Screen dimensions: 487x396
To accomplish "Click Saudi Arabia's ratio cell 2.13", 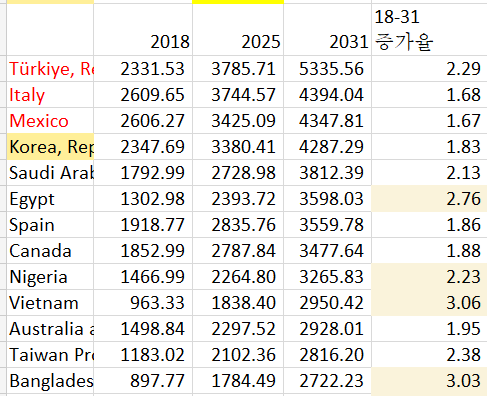I will pyautogui.click(x=429, y=173).
